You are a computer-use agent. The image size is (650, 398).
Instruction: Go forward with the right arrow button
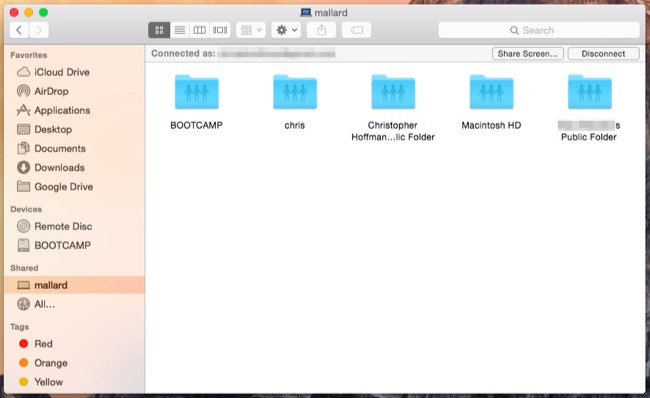click(39, 30)
